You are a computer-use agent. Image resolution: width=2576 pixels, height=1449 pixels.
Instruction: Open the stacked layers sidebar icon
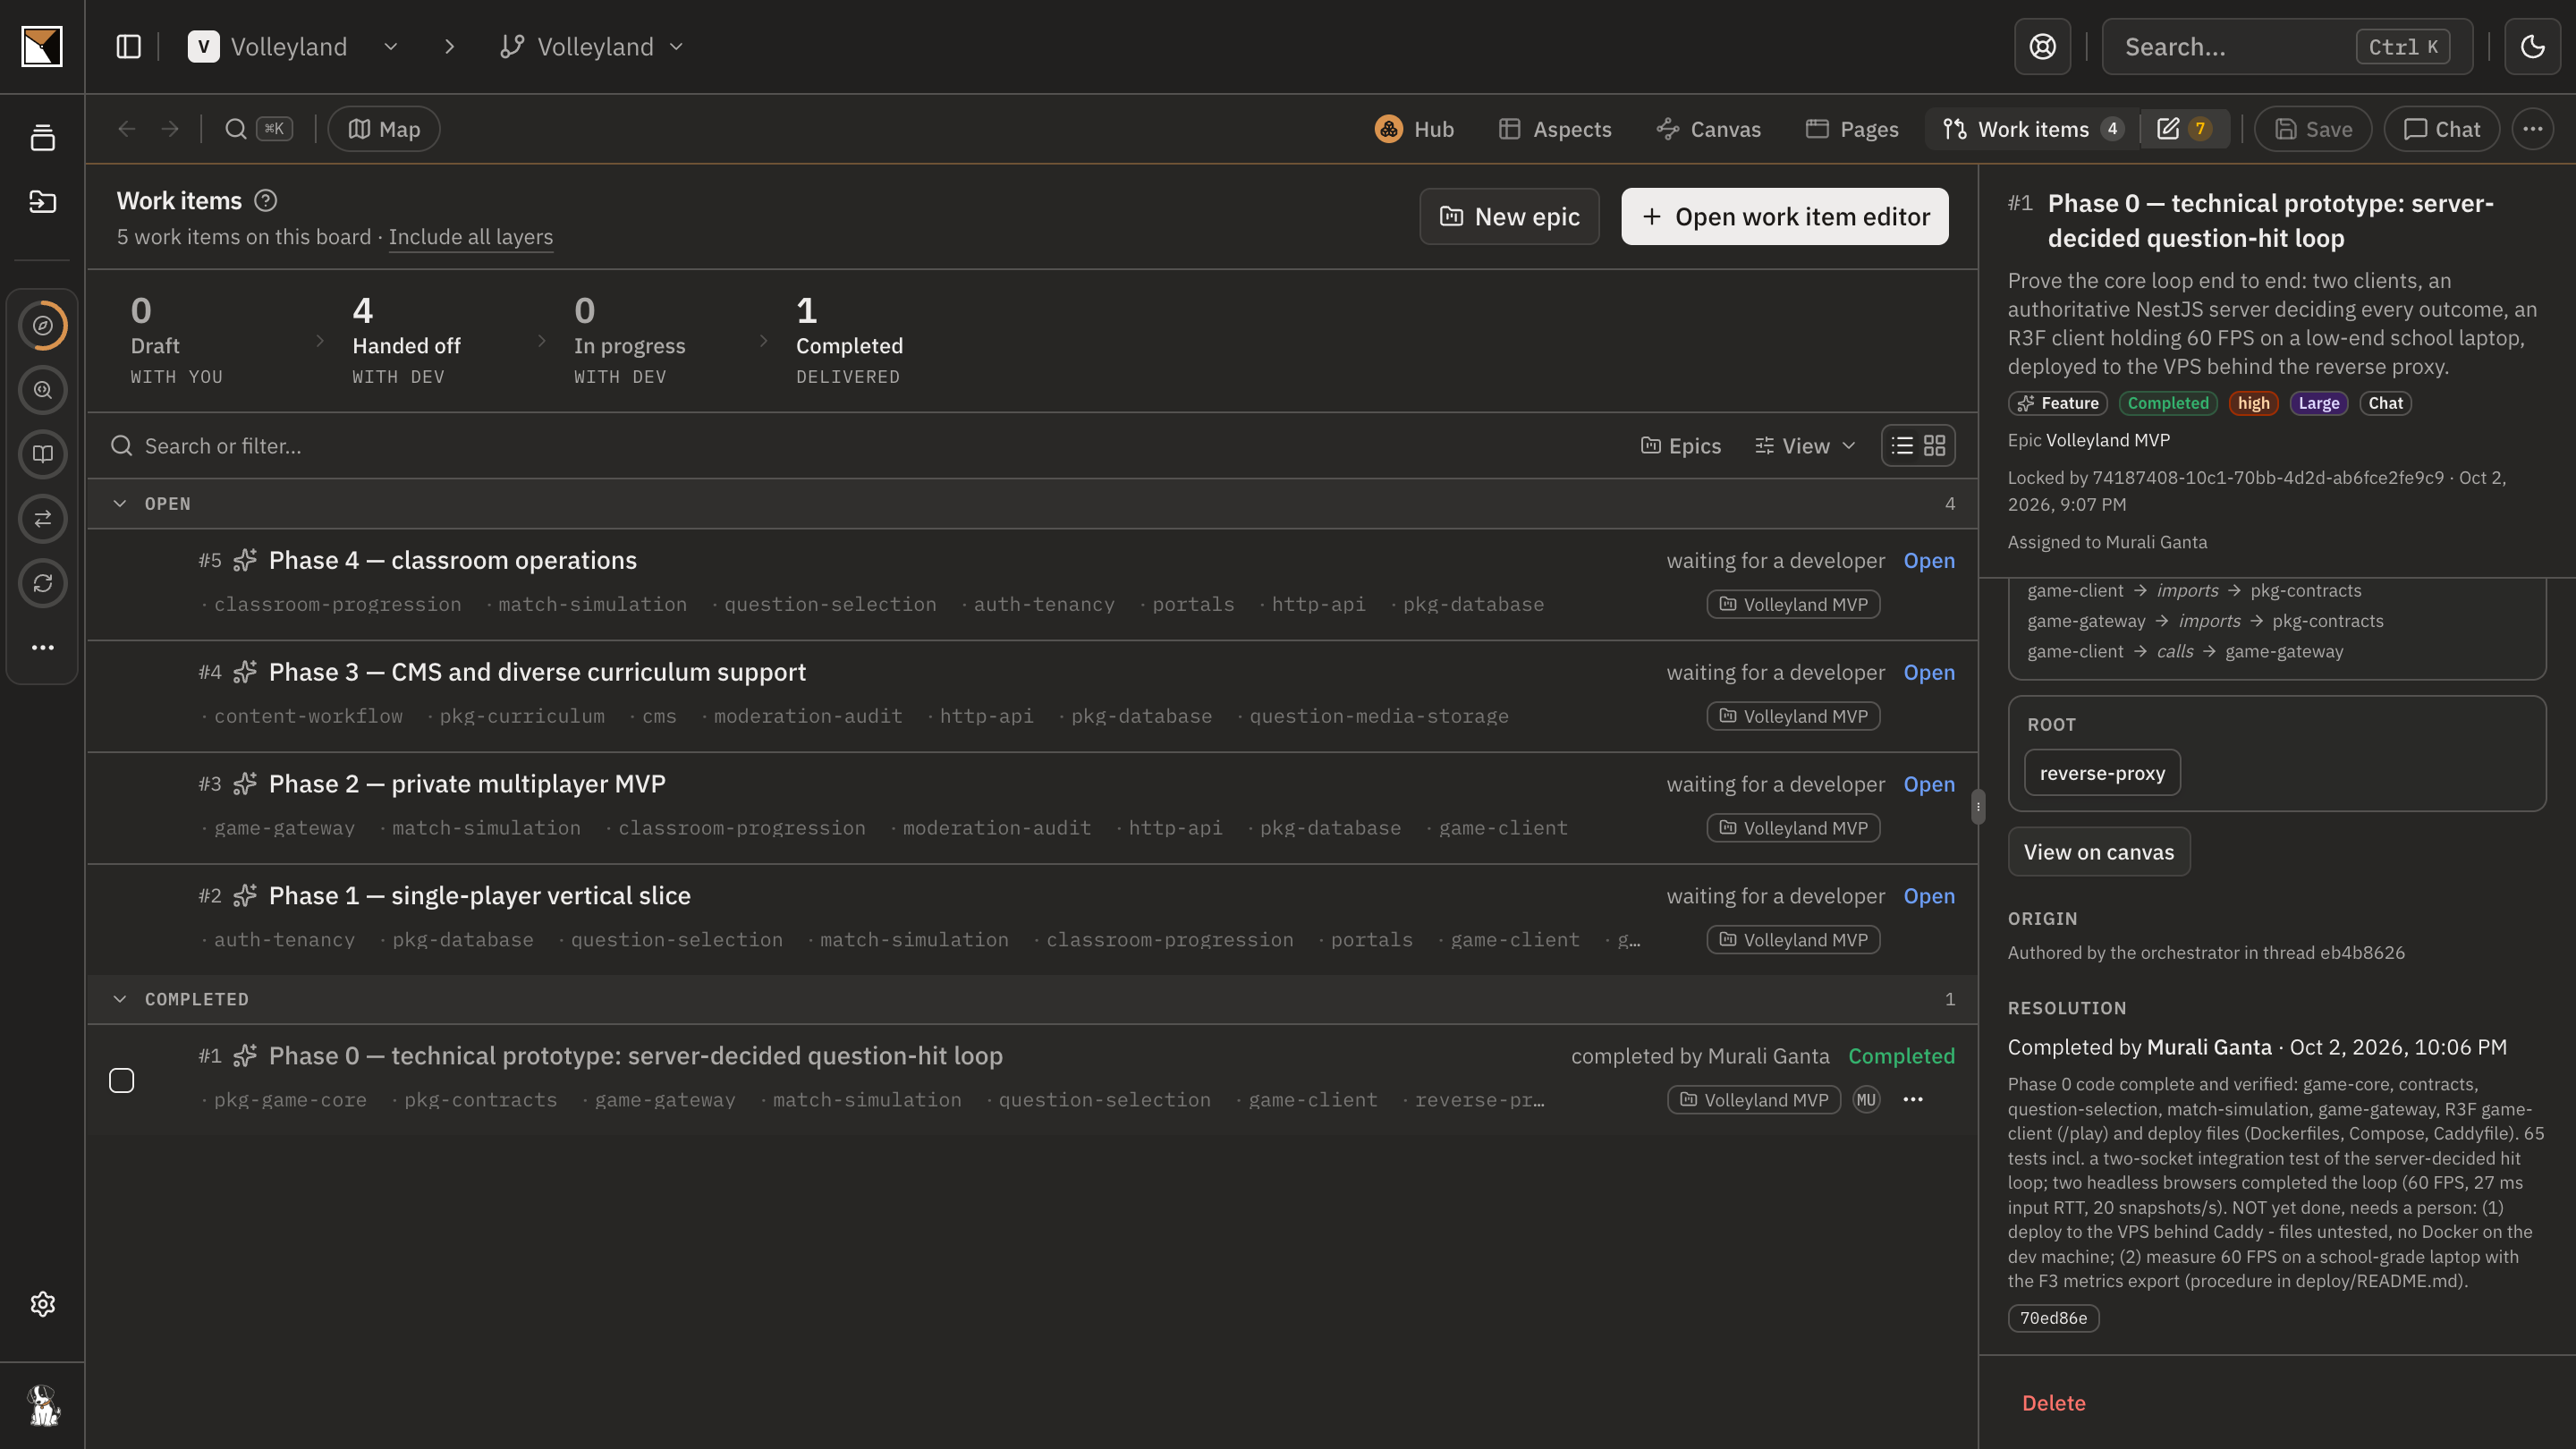coord(42,138)
